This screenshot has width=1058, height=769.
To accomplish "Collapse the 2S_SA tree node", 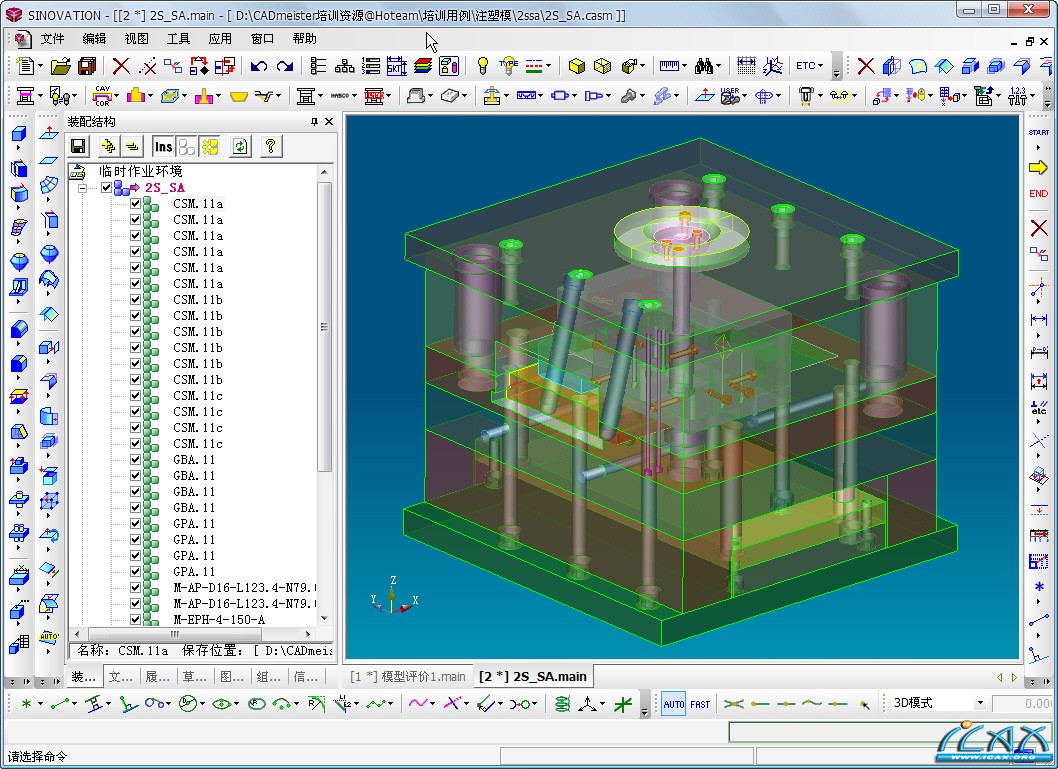I will [x=82, y=187].
